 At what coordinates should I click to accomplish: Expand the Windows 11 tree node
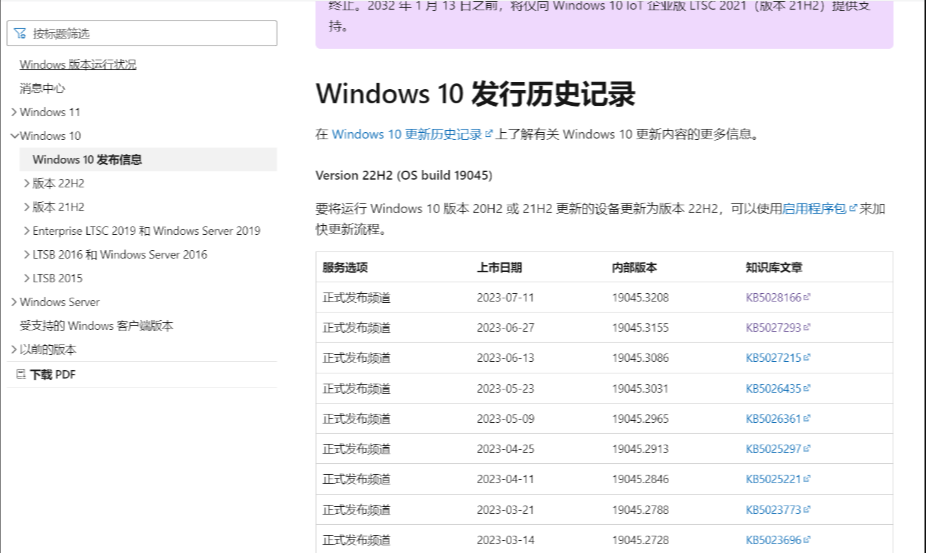[14, 112]
